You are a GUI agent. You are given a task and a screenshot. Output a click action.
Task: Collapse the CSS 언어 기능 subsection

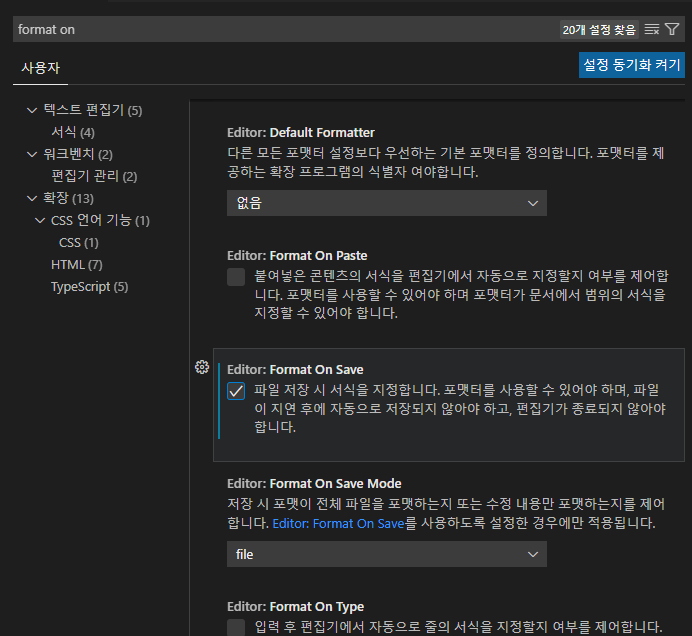40,220
